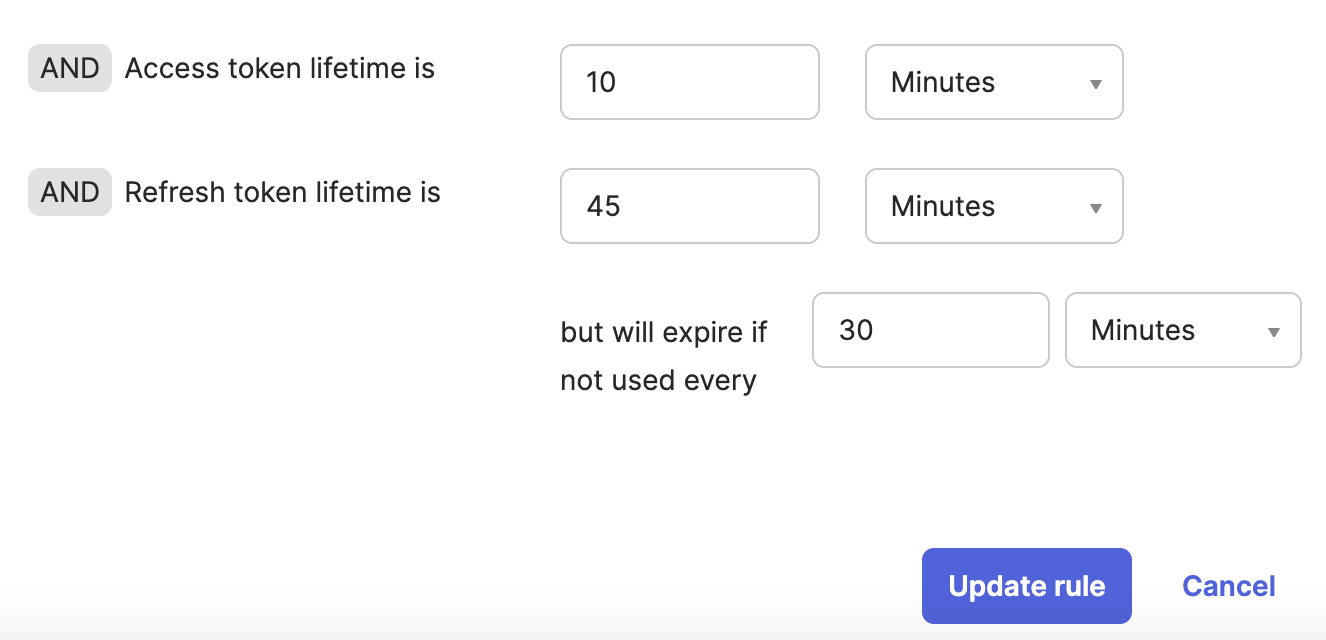Click the inactivity expiry field showing 30
Image resolution: width=1326 pixels, height=640 pixels.
(x=930, y=330)
